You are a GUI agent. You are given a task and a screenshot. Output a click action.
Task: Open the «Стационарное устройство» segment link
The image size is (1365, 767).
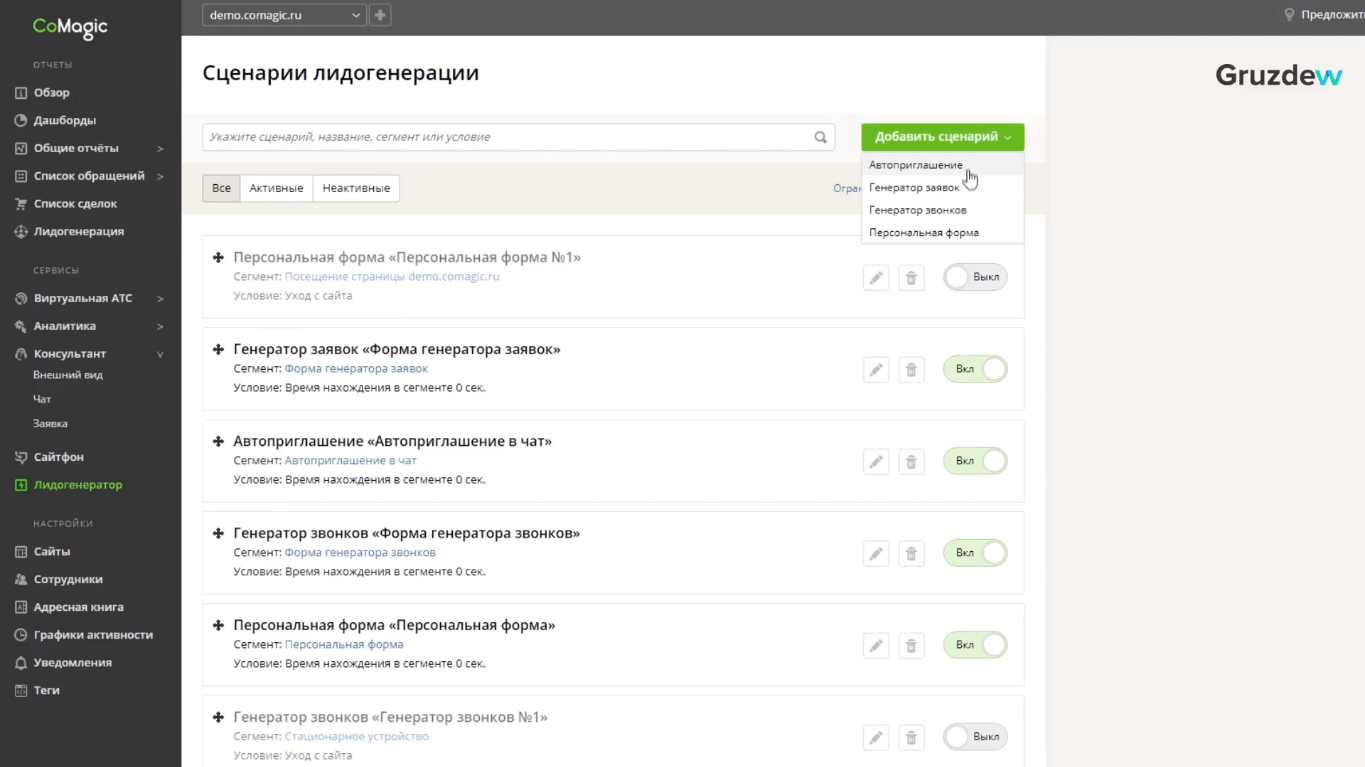pyautogui.click(x=357, y=737)
